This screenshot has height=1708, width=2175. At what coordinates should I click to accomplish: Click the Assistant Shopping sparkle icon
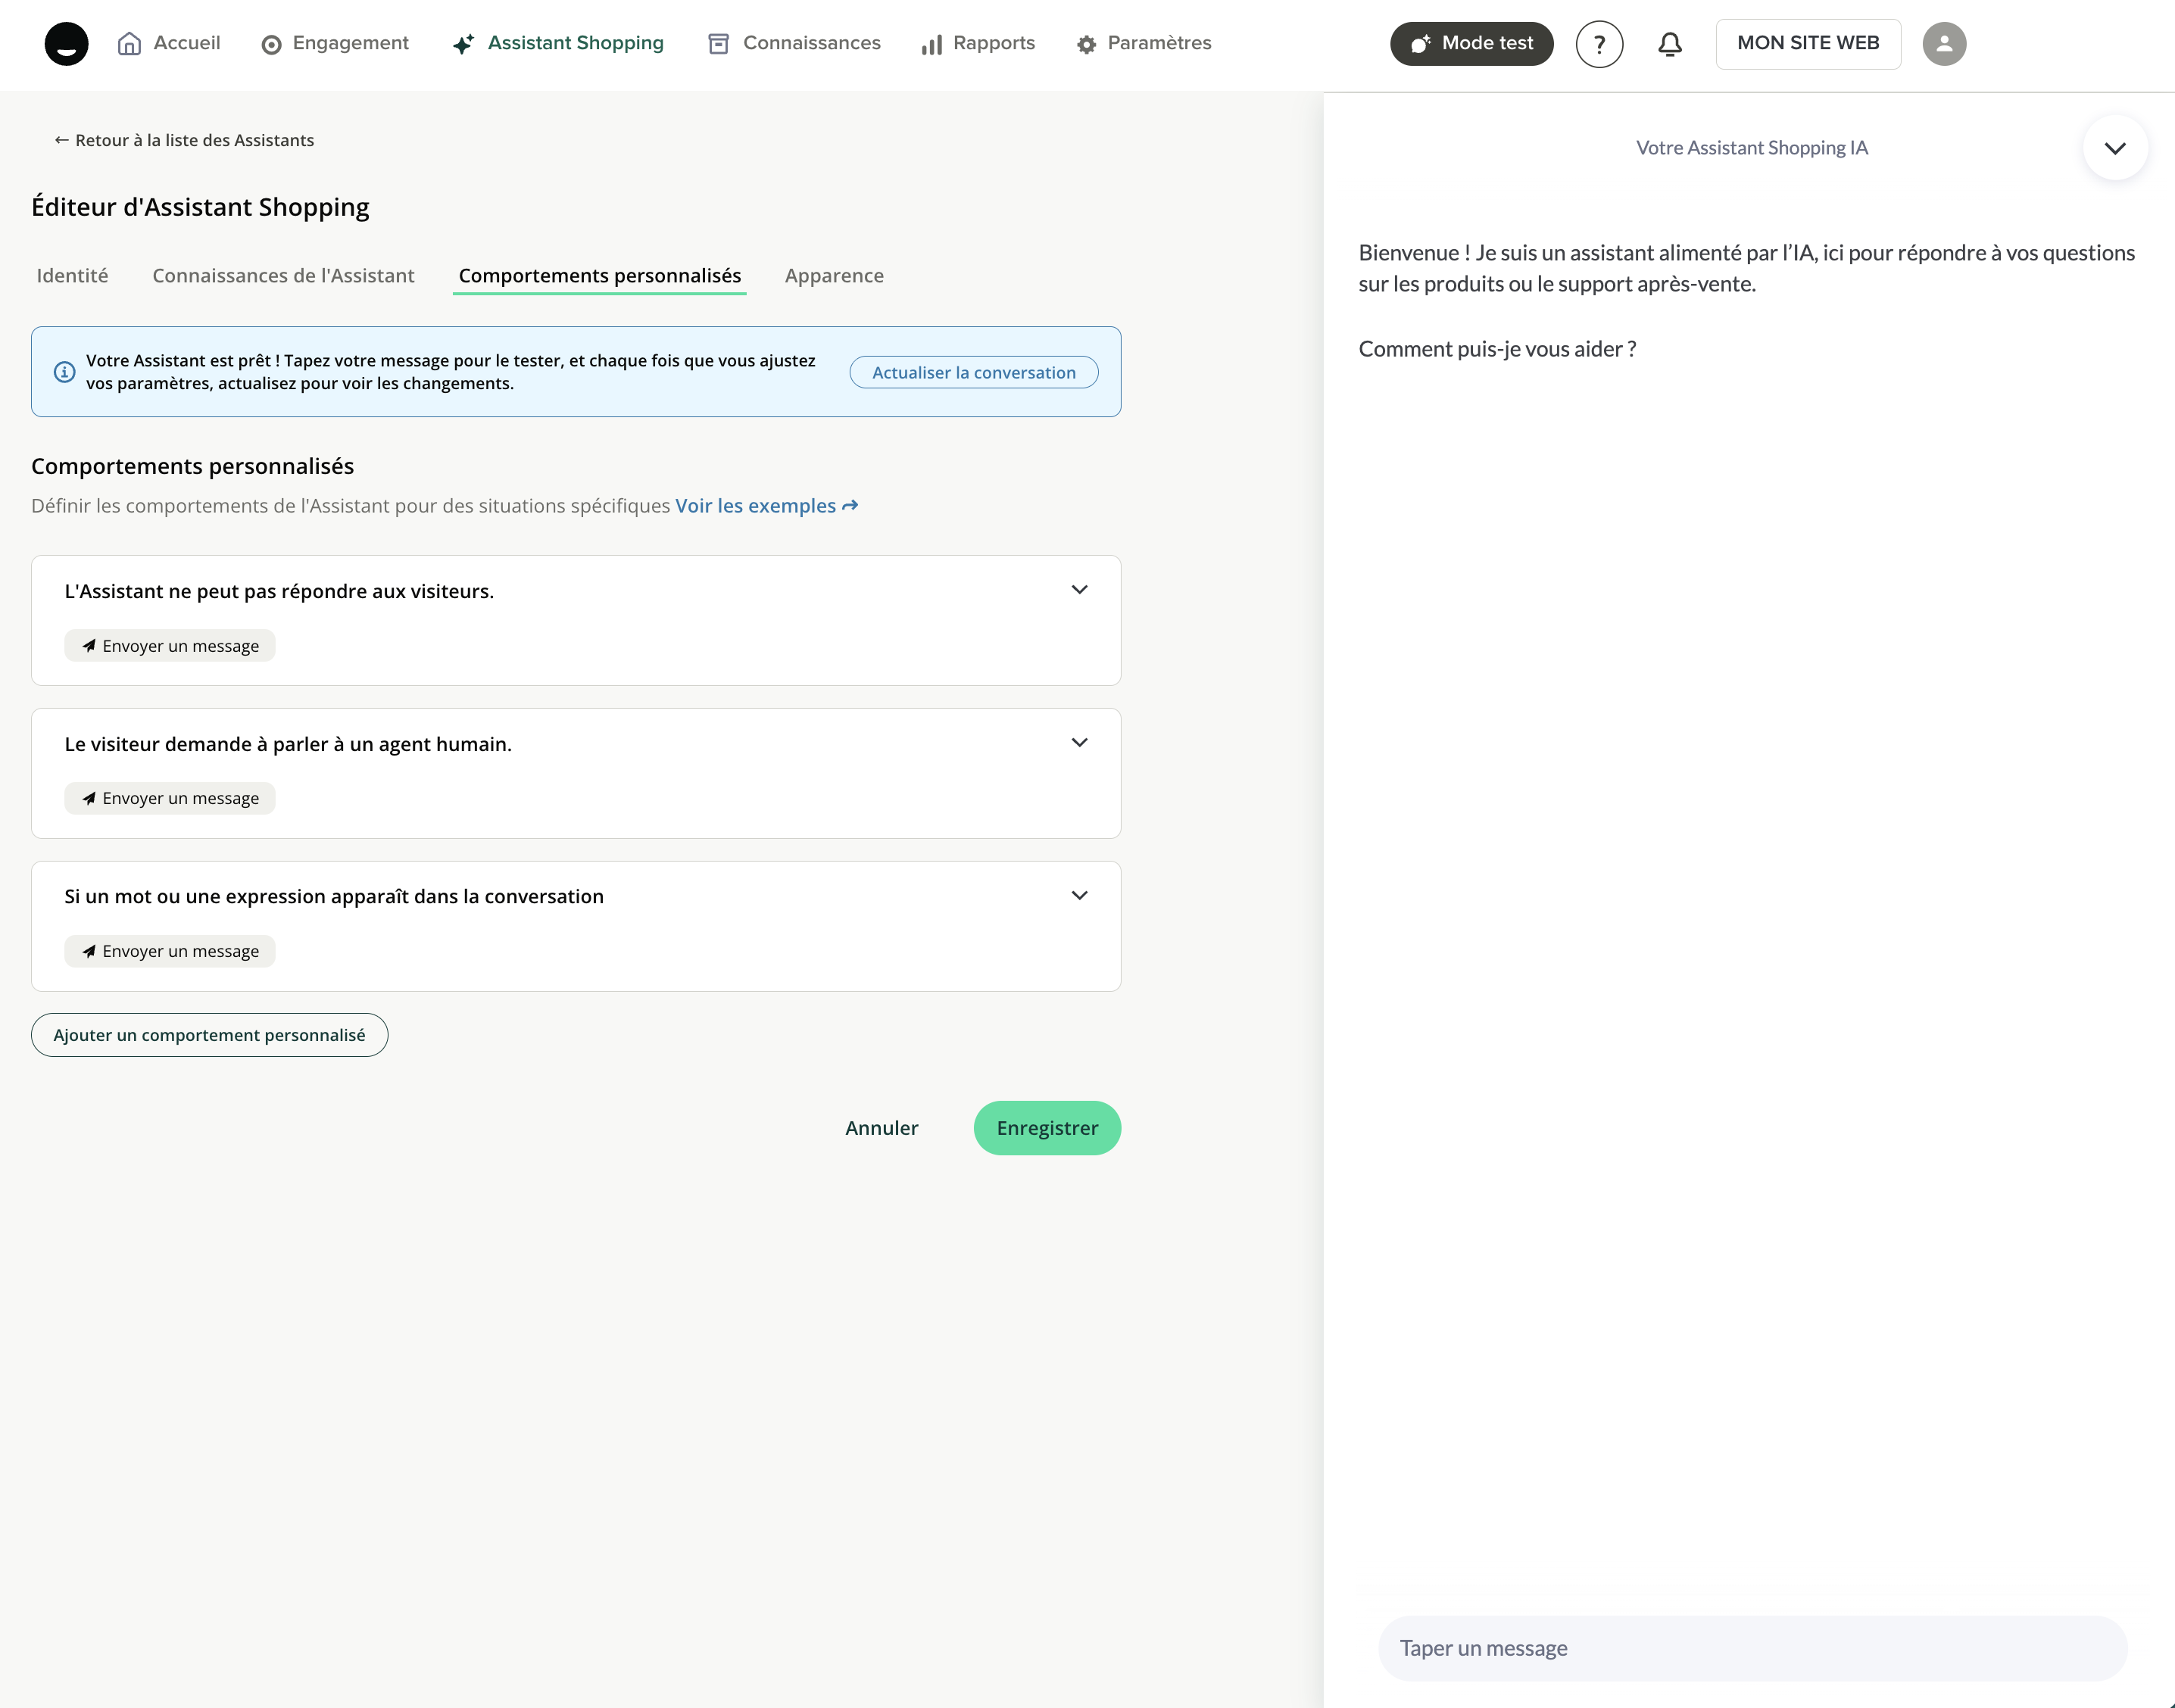pos(463,44)
